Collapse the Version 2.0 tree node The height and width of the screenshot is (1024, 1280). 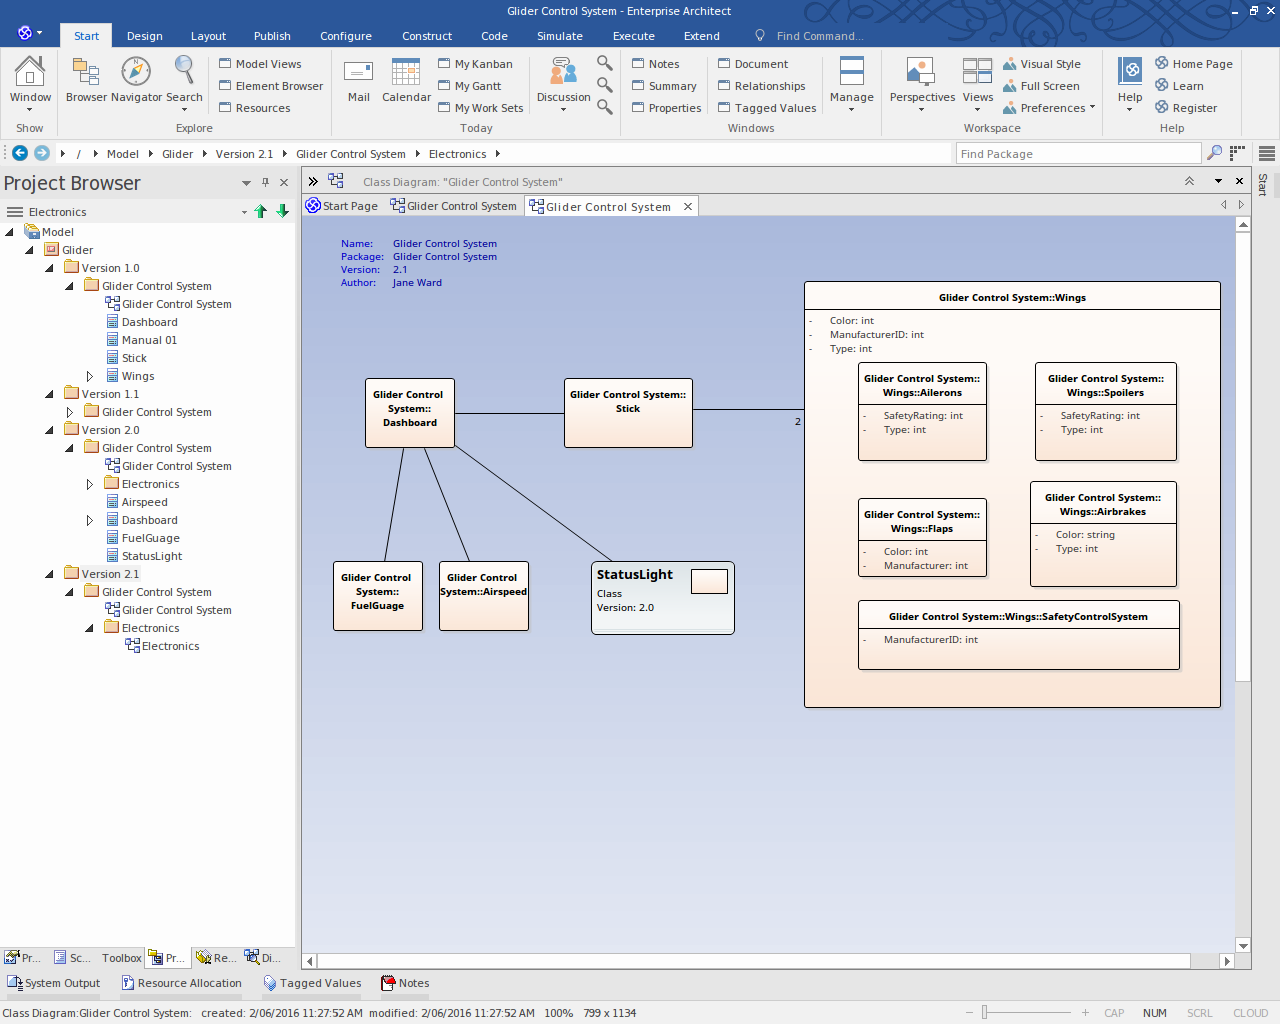coord(50,430)
